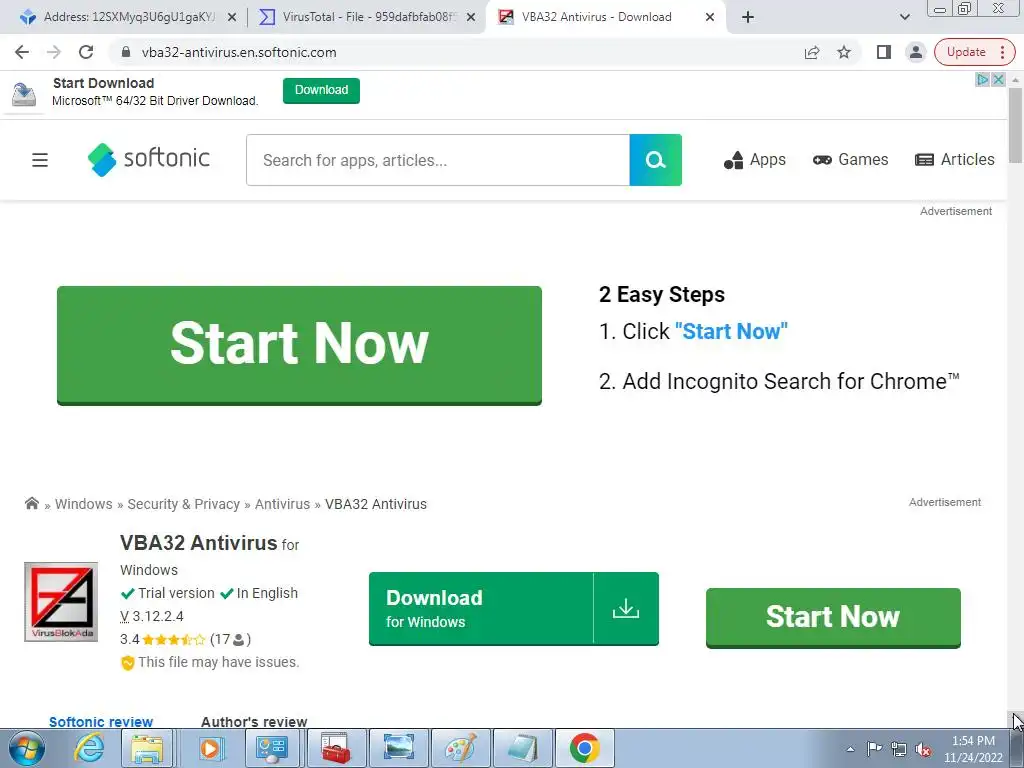Open the Windows breadcrumb link
The width and height of the screenshot is (1024, 768).
click(x=84, y=504)
